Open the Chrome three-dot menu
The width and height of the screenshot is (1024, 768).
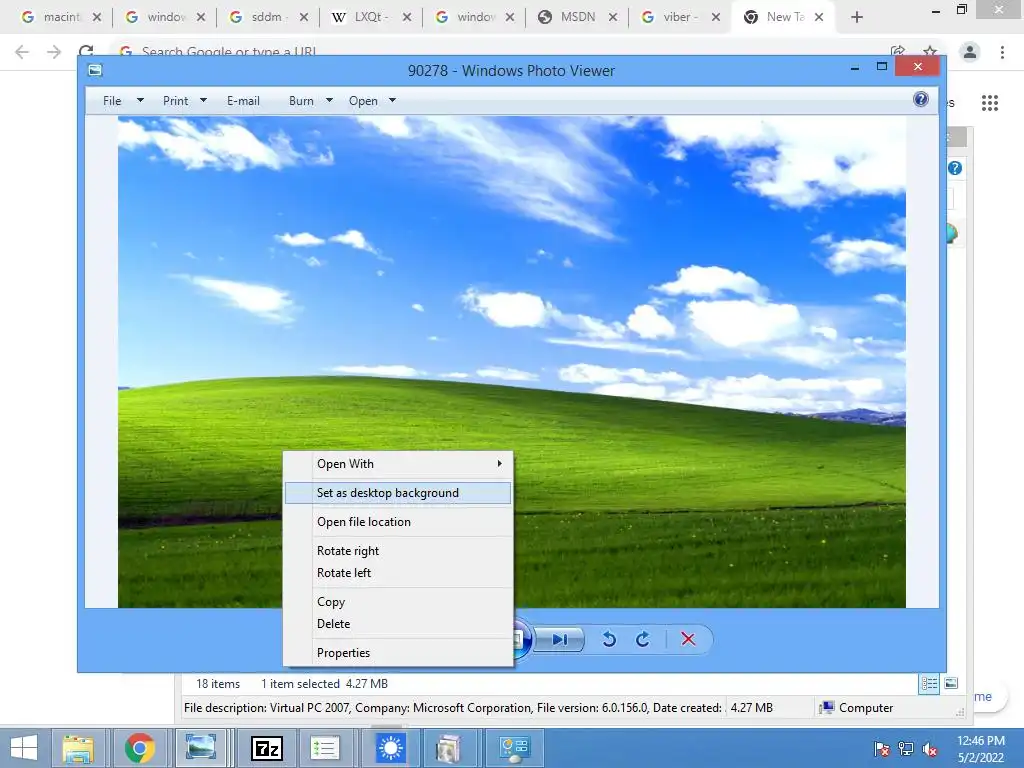coord(1002,52)
